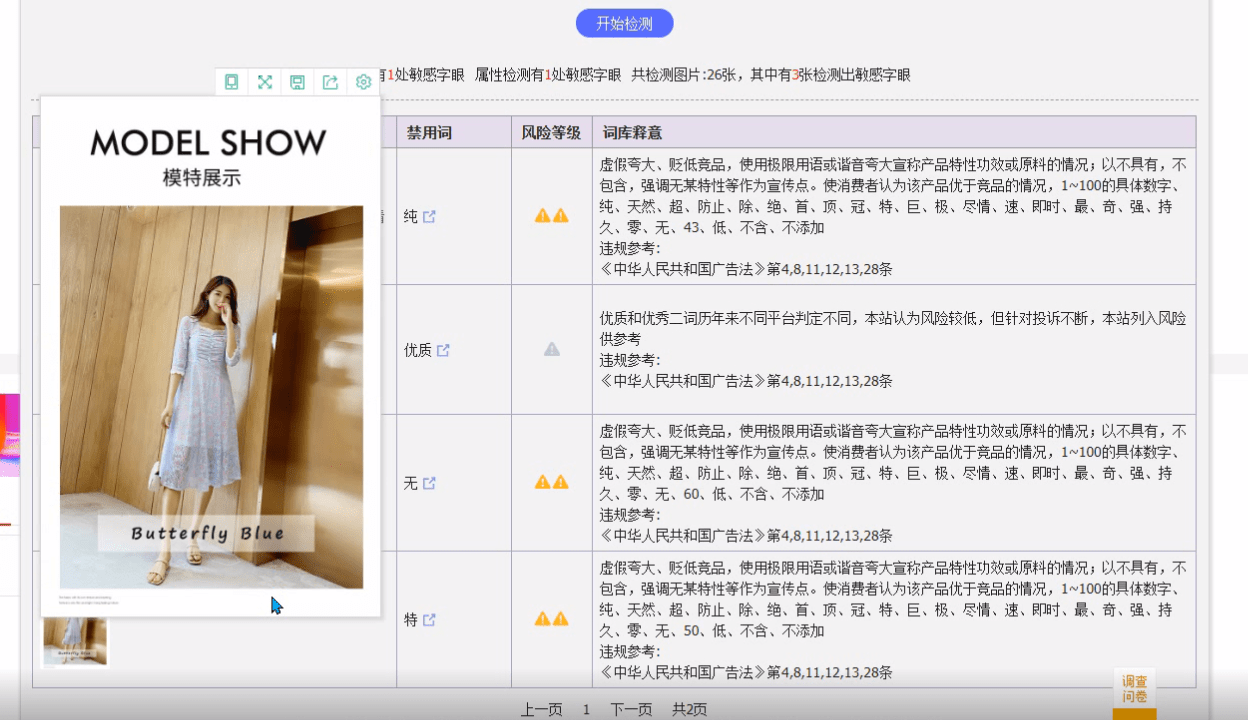Click double warning icon in 纯 row
This screenshot has width=1248, height=720.
tap(551, 216)
